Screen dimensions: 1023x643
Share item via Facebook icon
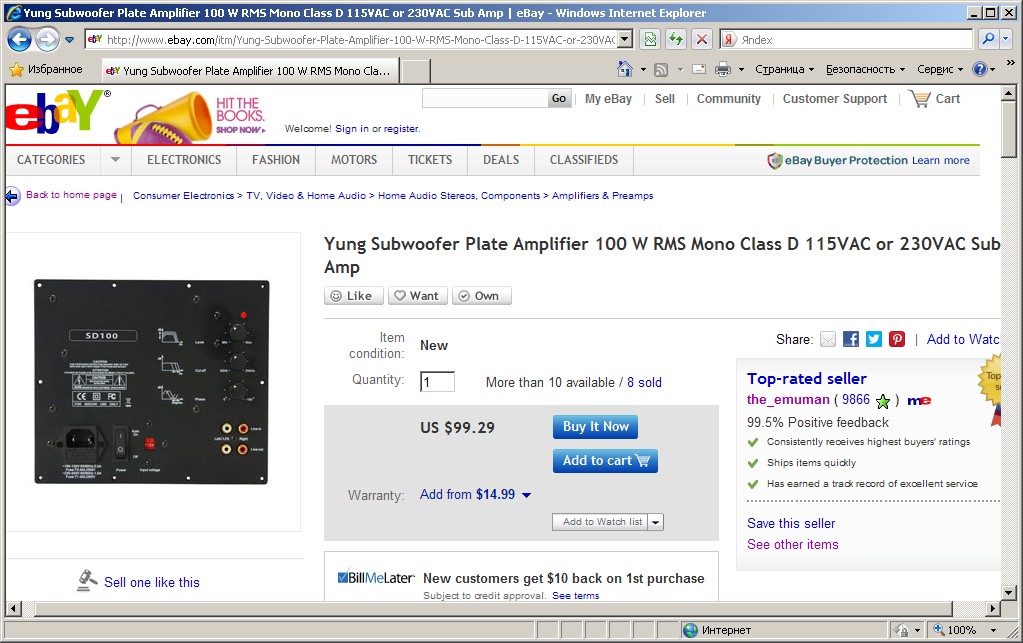point(851,339)
